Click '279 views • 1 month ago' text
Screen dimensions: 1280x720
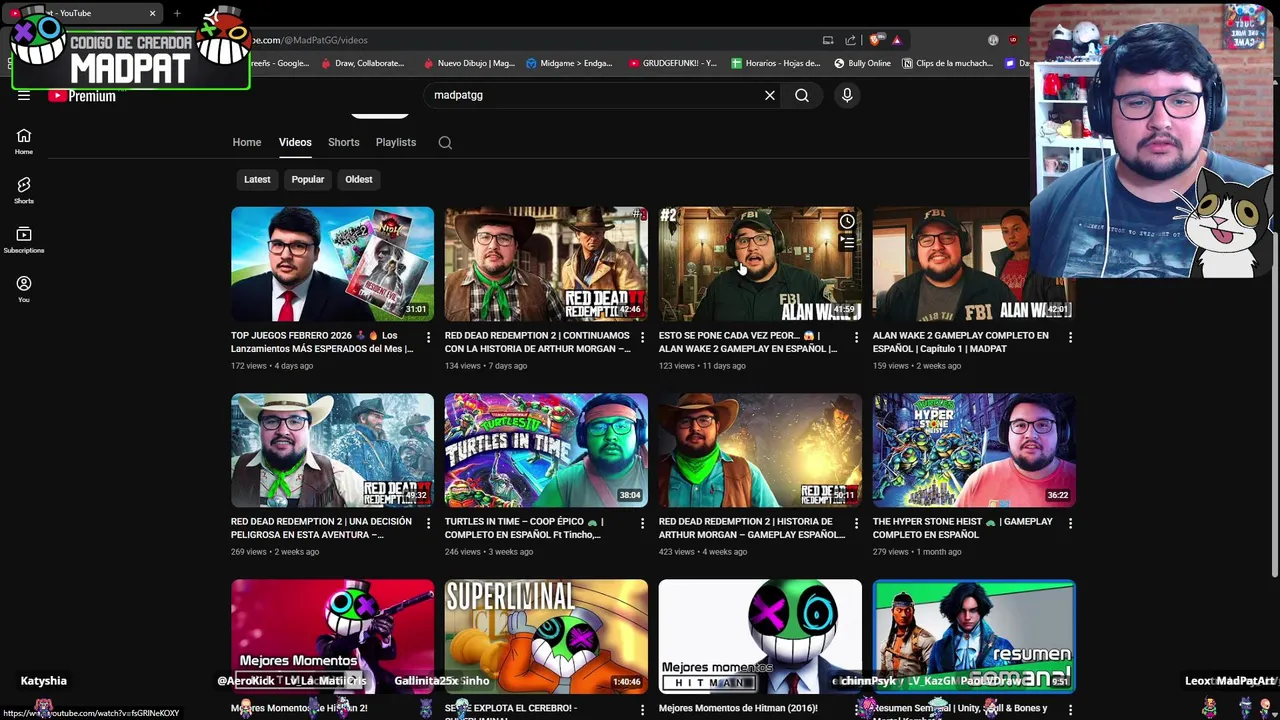point(917,552)
